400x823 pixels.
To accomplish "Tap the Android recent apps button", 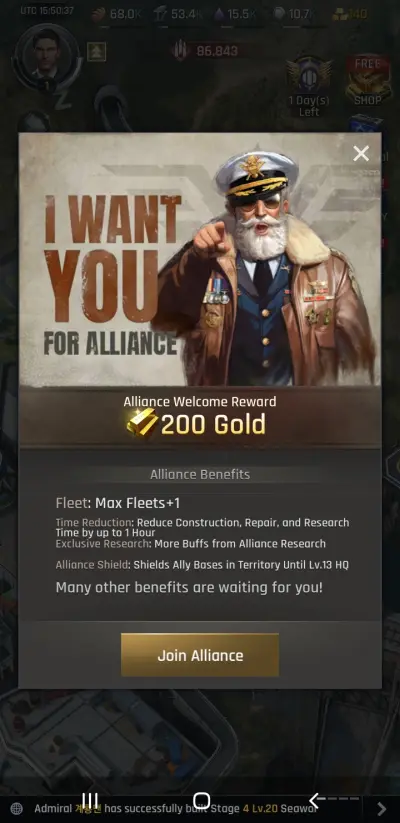I will pos(90,800).
